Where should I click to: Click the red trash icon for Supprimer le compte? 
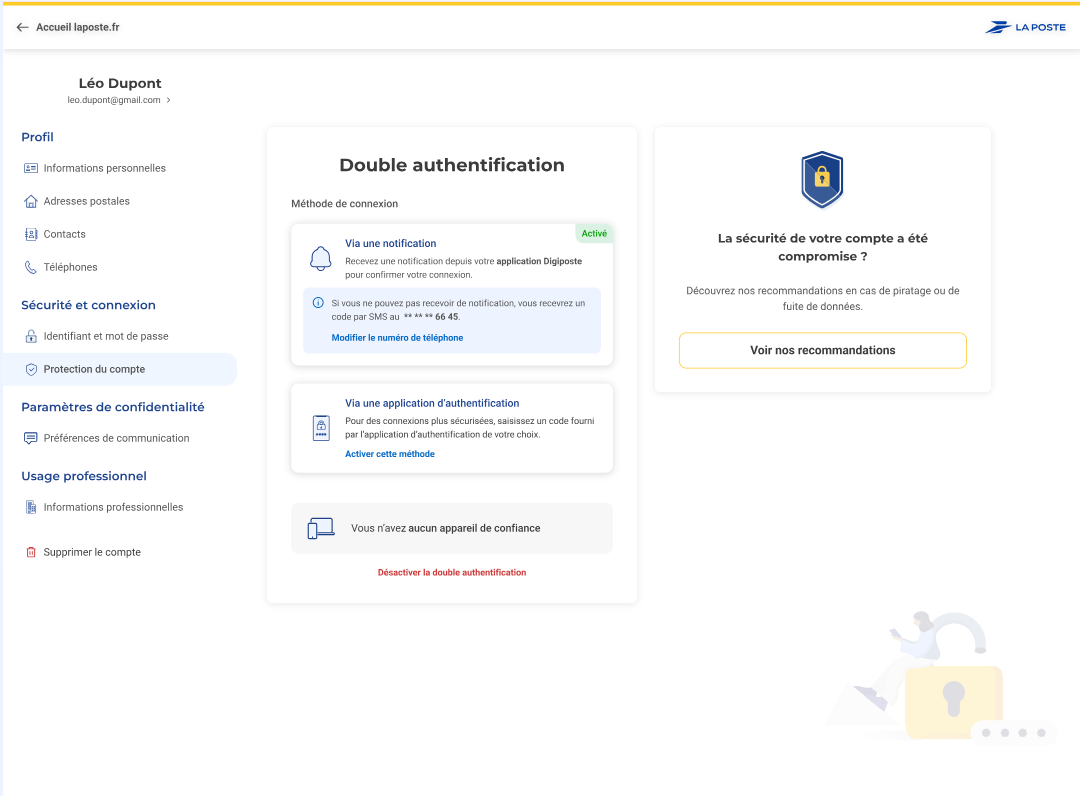pos(31,552)
